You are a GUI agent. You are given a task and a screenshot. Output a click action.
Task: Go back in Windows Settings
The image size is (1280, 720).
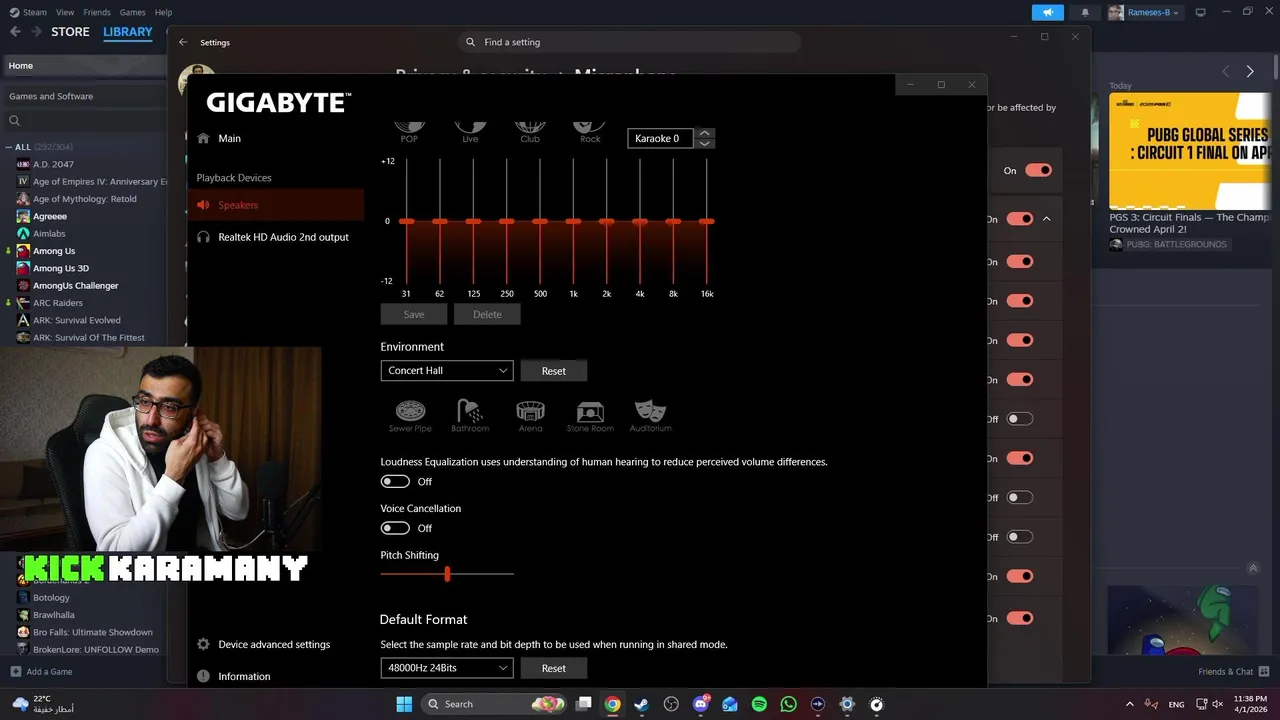pyautogui.click(x=183, y=42)
